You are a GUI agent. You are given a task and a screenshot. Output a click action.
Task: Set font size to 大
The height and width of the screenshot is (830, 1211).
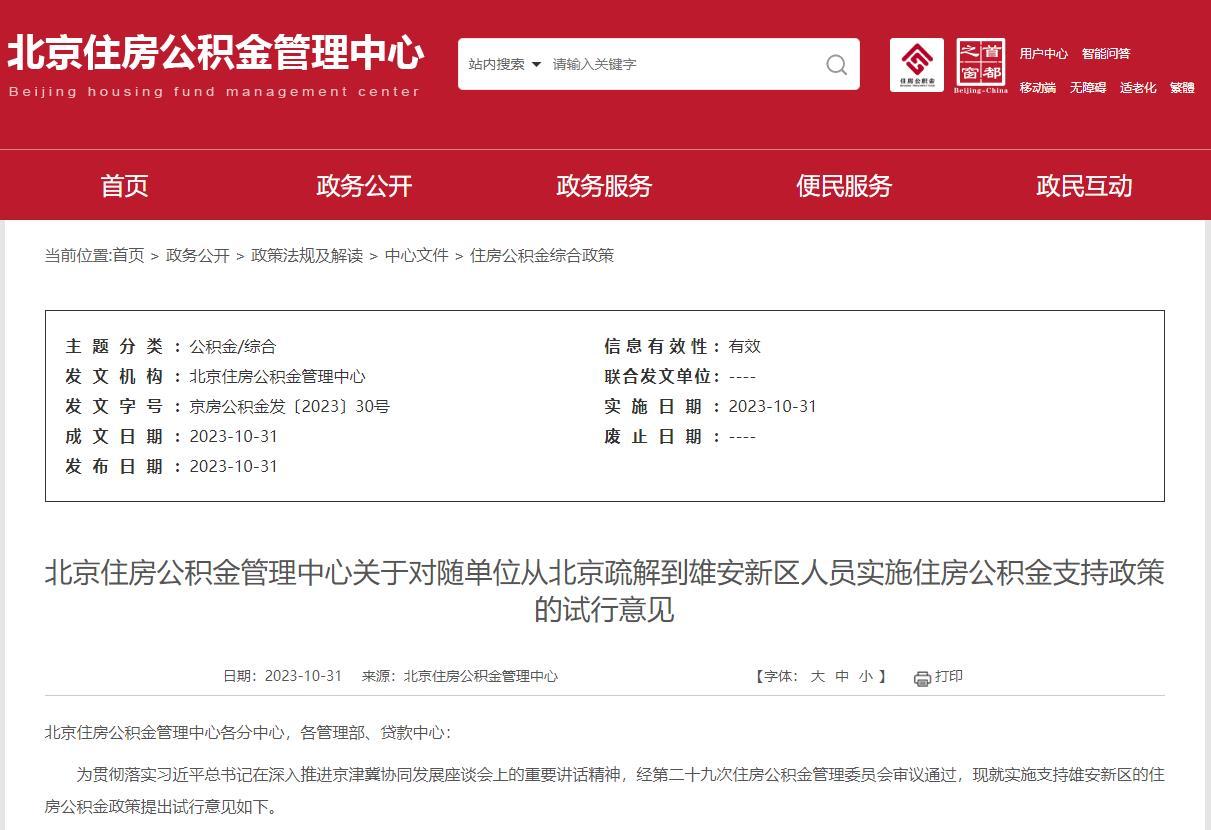point(817,677)
